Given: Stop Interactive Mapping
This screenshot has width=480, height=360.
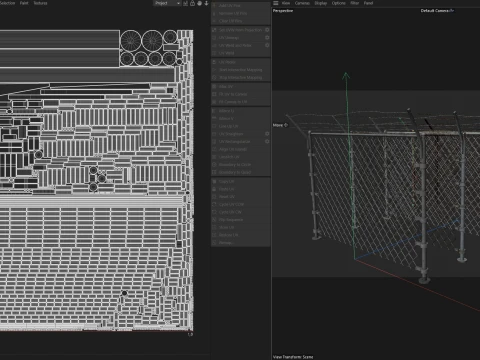Looking at the screenshot, I should coord(240,78).
